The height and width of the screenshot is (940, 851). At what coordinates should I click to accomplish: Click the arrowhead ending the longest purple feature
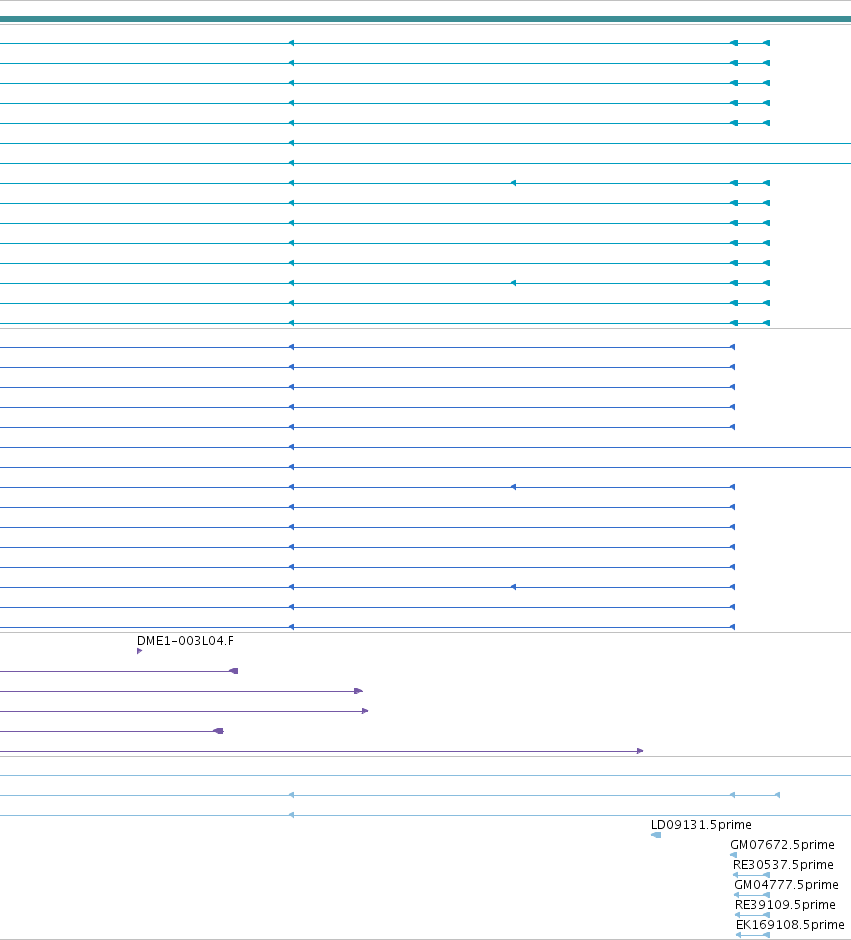coord(640,751)
